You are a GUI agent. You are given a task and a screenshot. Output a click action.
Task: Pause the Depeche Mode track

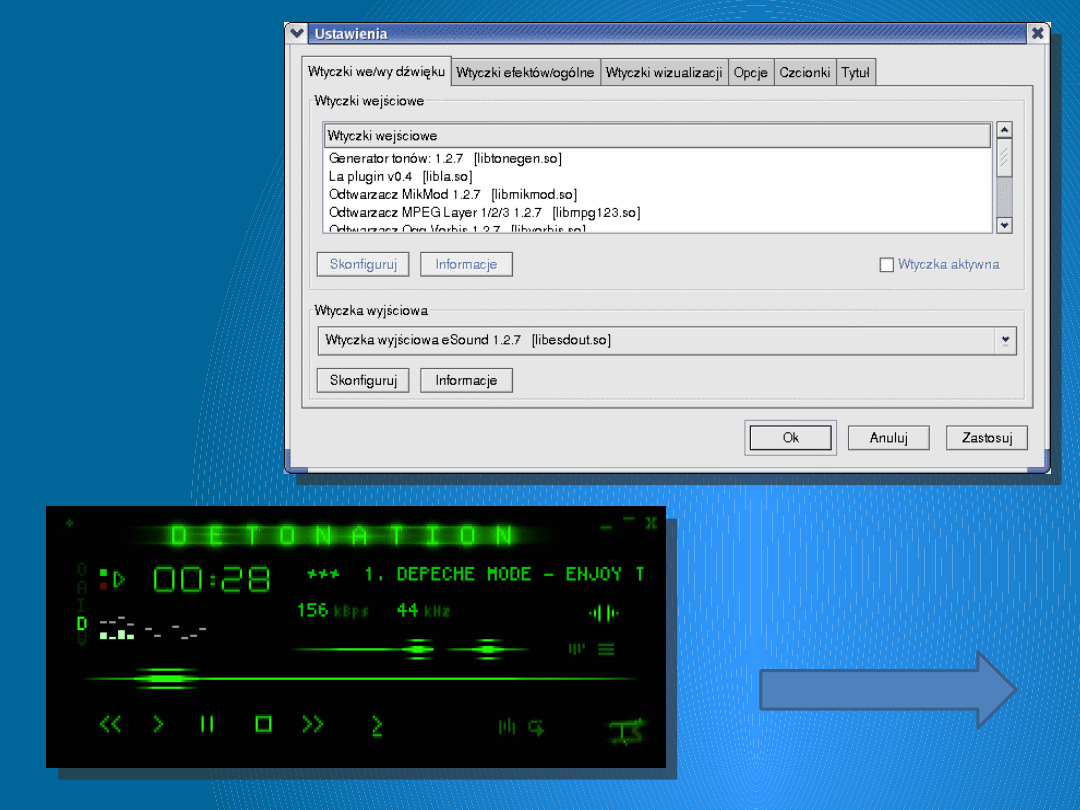pos(207,724)
